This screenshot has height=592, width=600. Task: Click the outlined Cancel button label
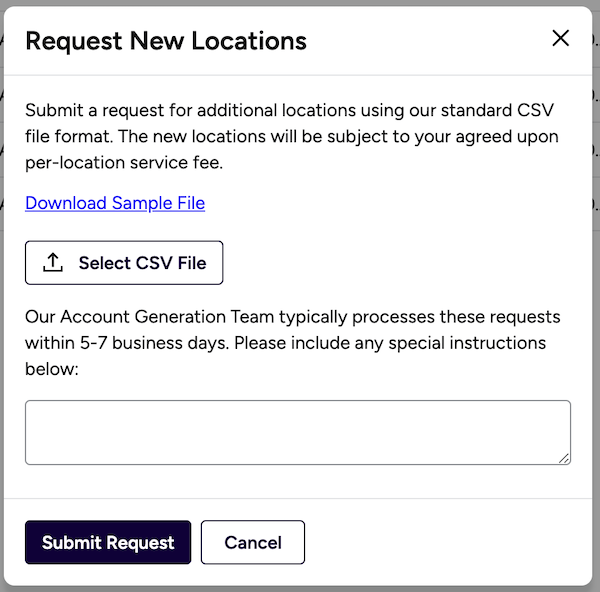pyautogui.click(x=253, y=543)
